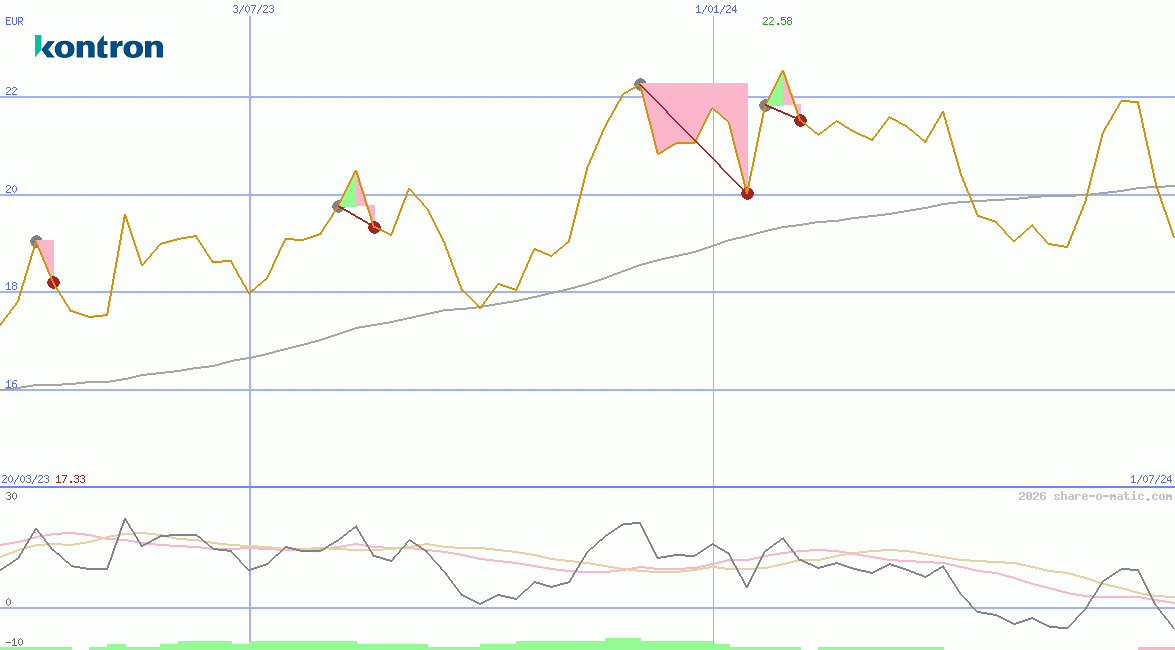Click the red marker on the 20 EUR line
Viewport: 1175px width, 650px height.
(x=747, y=193)
